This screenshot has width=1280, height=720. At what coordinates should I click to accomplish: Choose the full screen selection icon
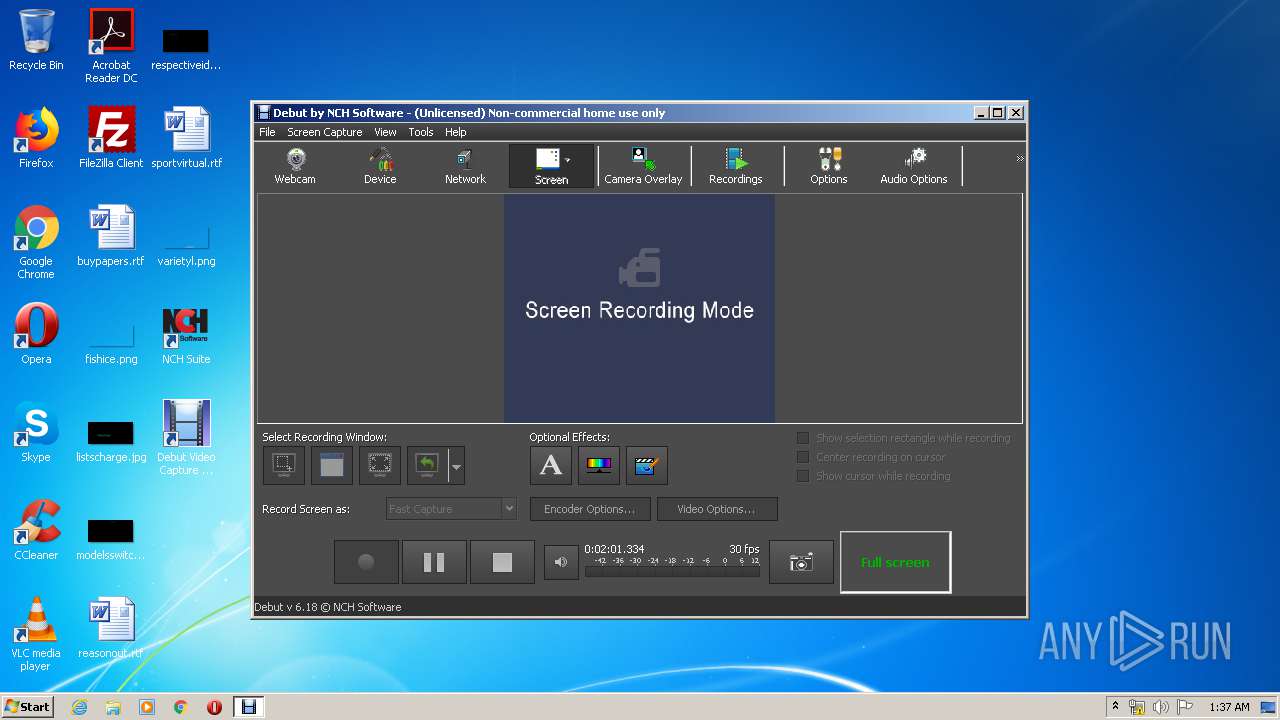point(380,465)
